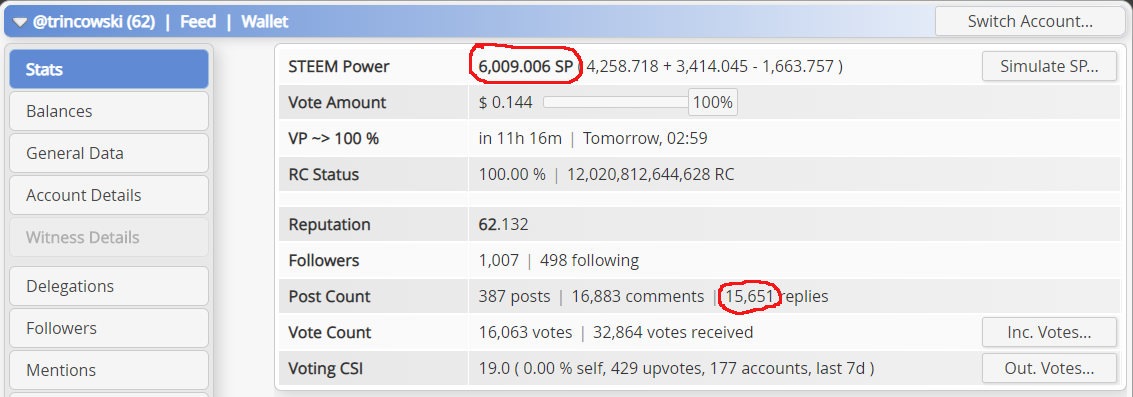
Task: Select the Stats sidebar tab
Action: [109, 69]
